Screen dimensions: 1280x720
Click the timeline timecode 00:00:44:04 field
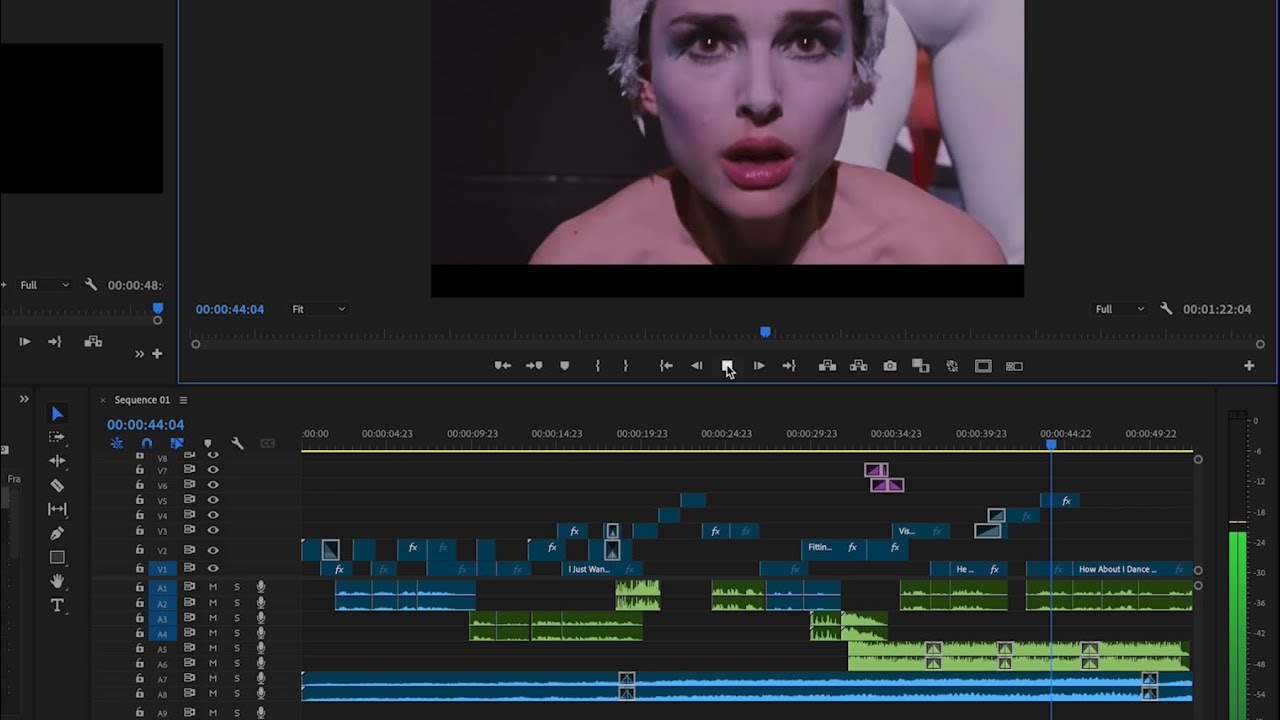point(146,425)
